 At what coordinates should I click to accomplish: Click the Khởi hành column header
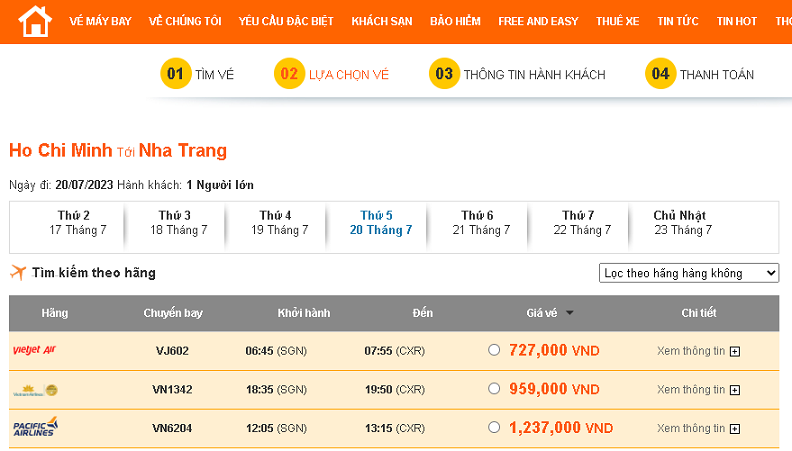click(x=304, y=313)
